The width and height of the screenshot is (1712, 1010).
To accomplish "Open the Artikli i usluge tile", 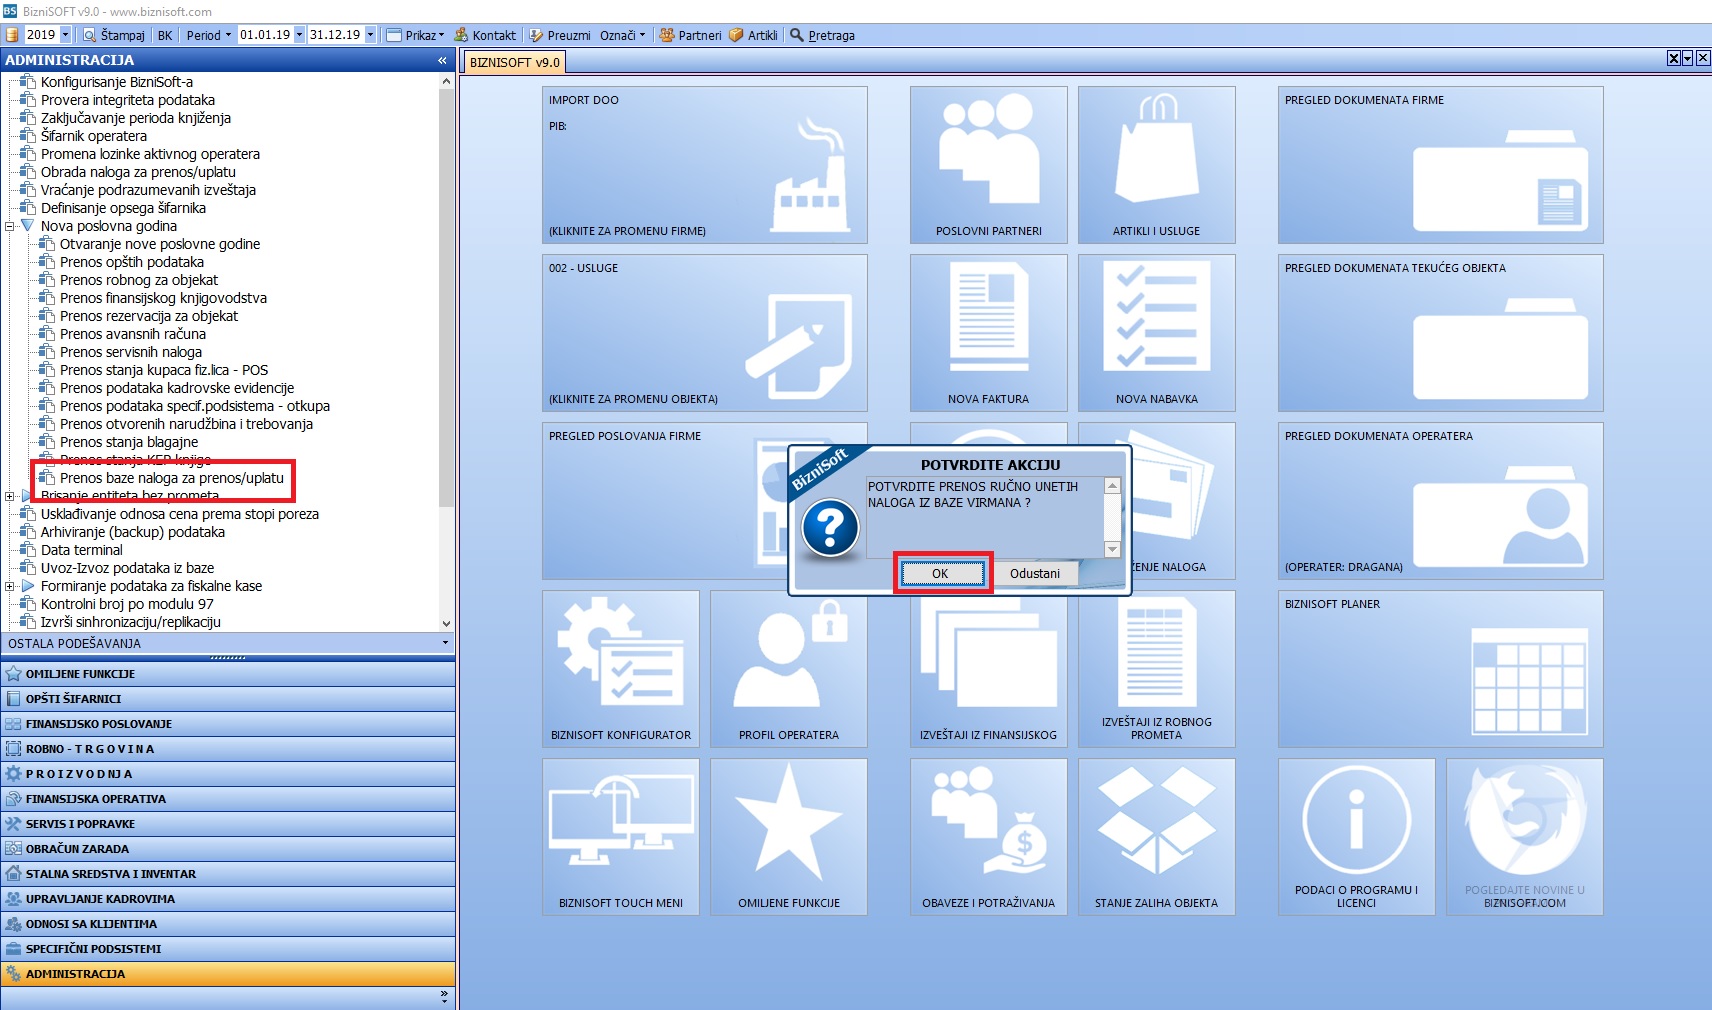I will (x=1156, y=165).
